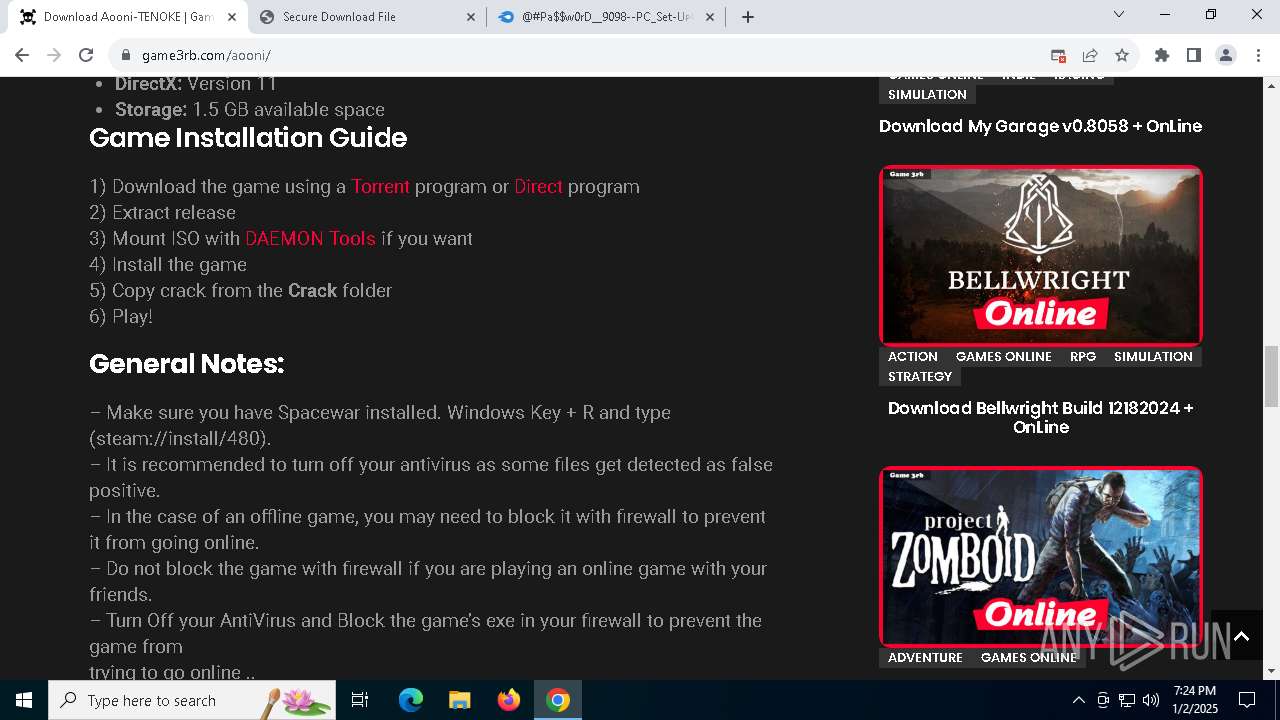
Task: Open Chrome three-dot menu
Action: [x=1258, y=55]
